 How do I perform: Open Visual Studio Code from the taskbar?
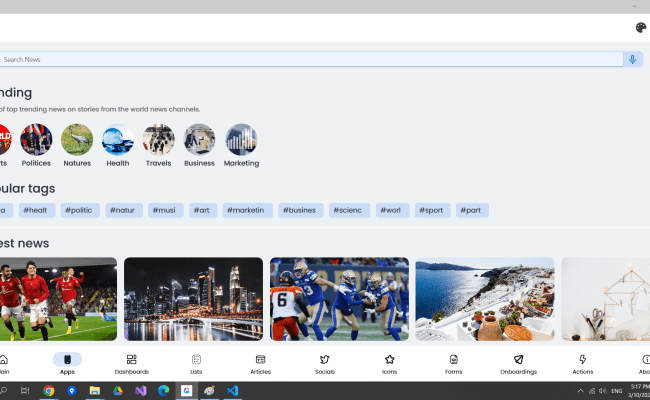233,390
